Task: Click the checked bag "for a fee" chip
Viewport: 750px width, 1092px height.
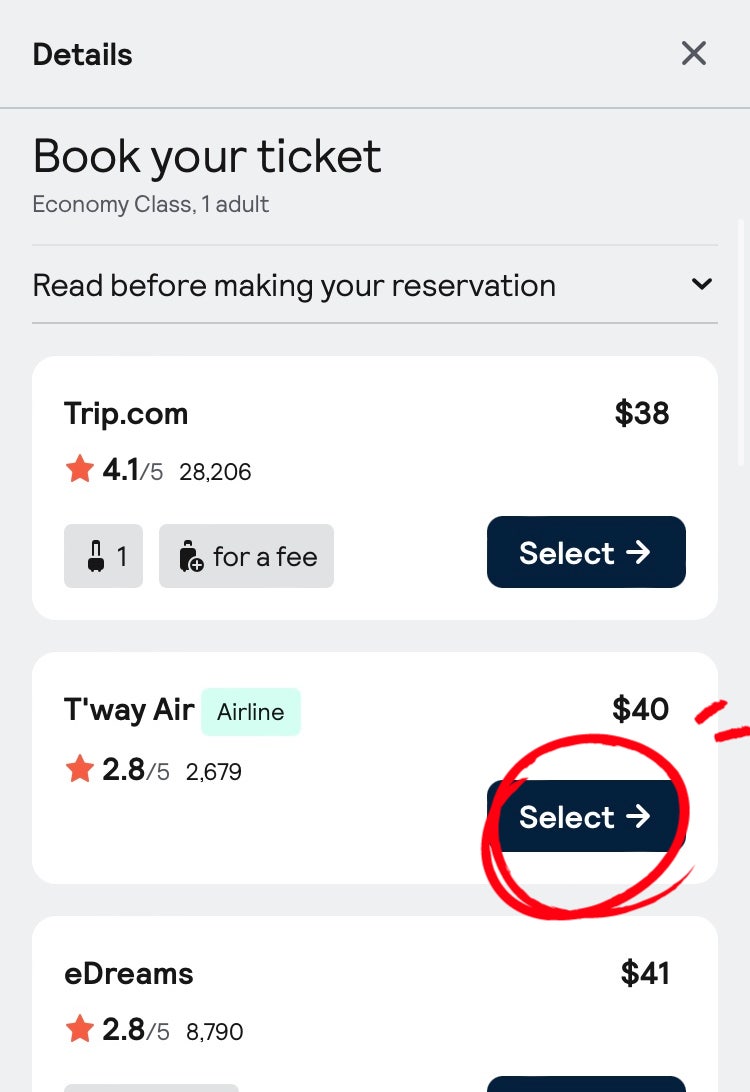Action: pos(247,556)
